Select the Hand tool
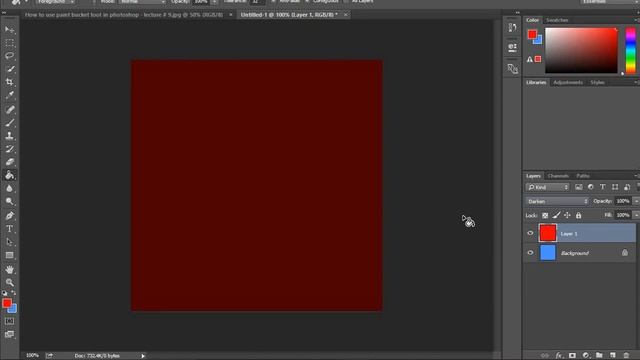 [x=9, y=269]
